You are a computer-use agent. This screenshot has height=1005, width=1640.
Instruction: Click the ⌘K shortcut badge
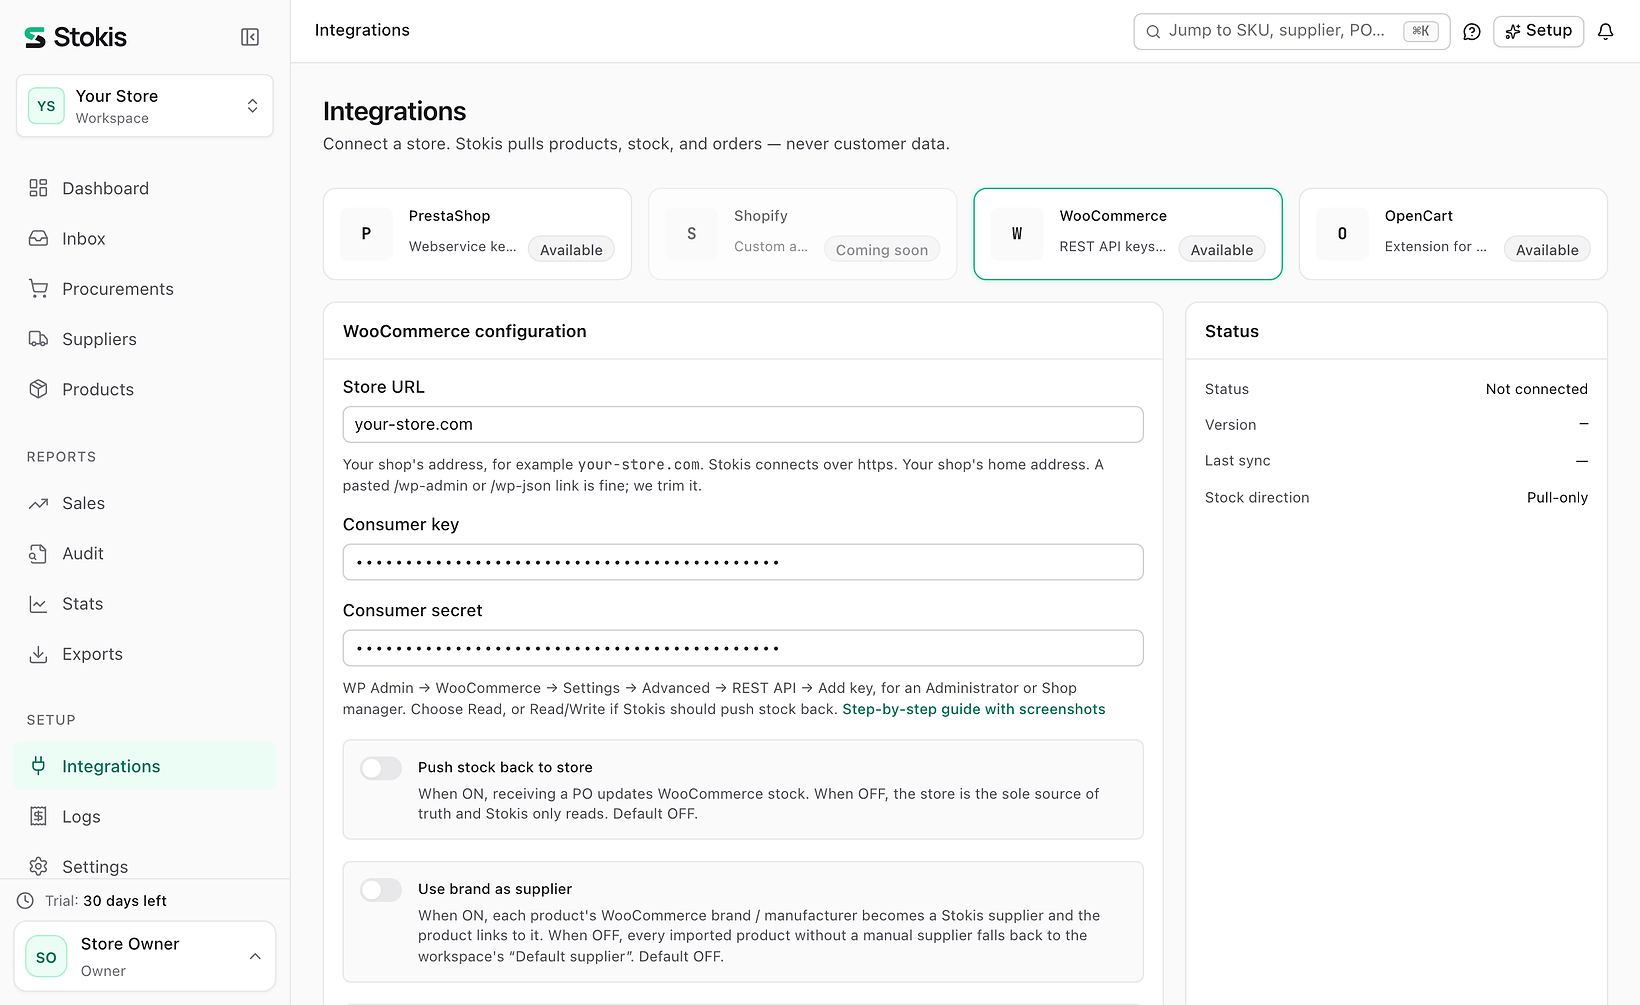point(1421,31)
